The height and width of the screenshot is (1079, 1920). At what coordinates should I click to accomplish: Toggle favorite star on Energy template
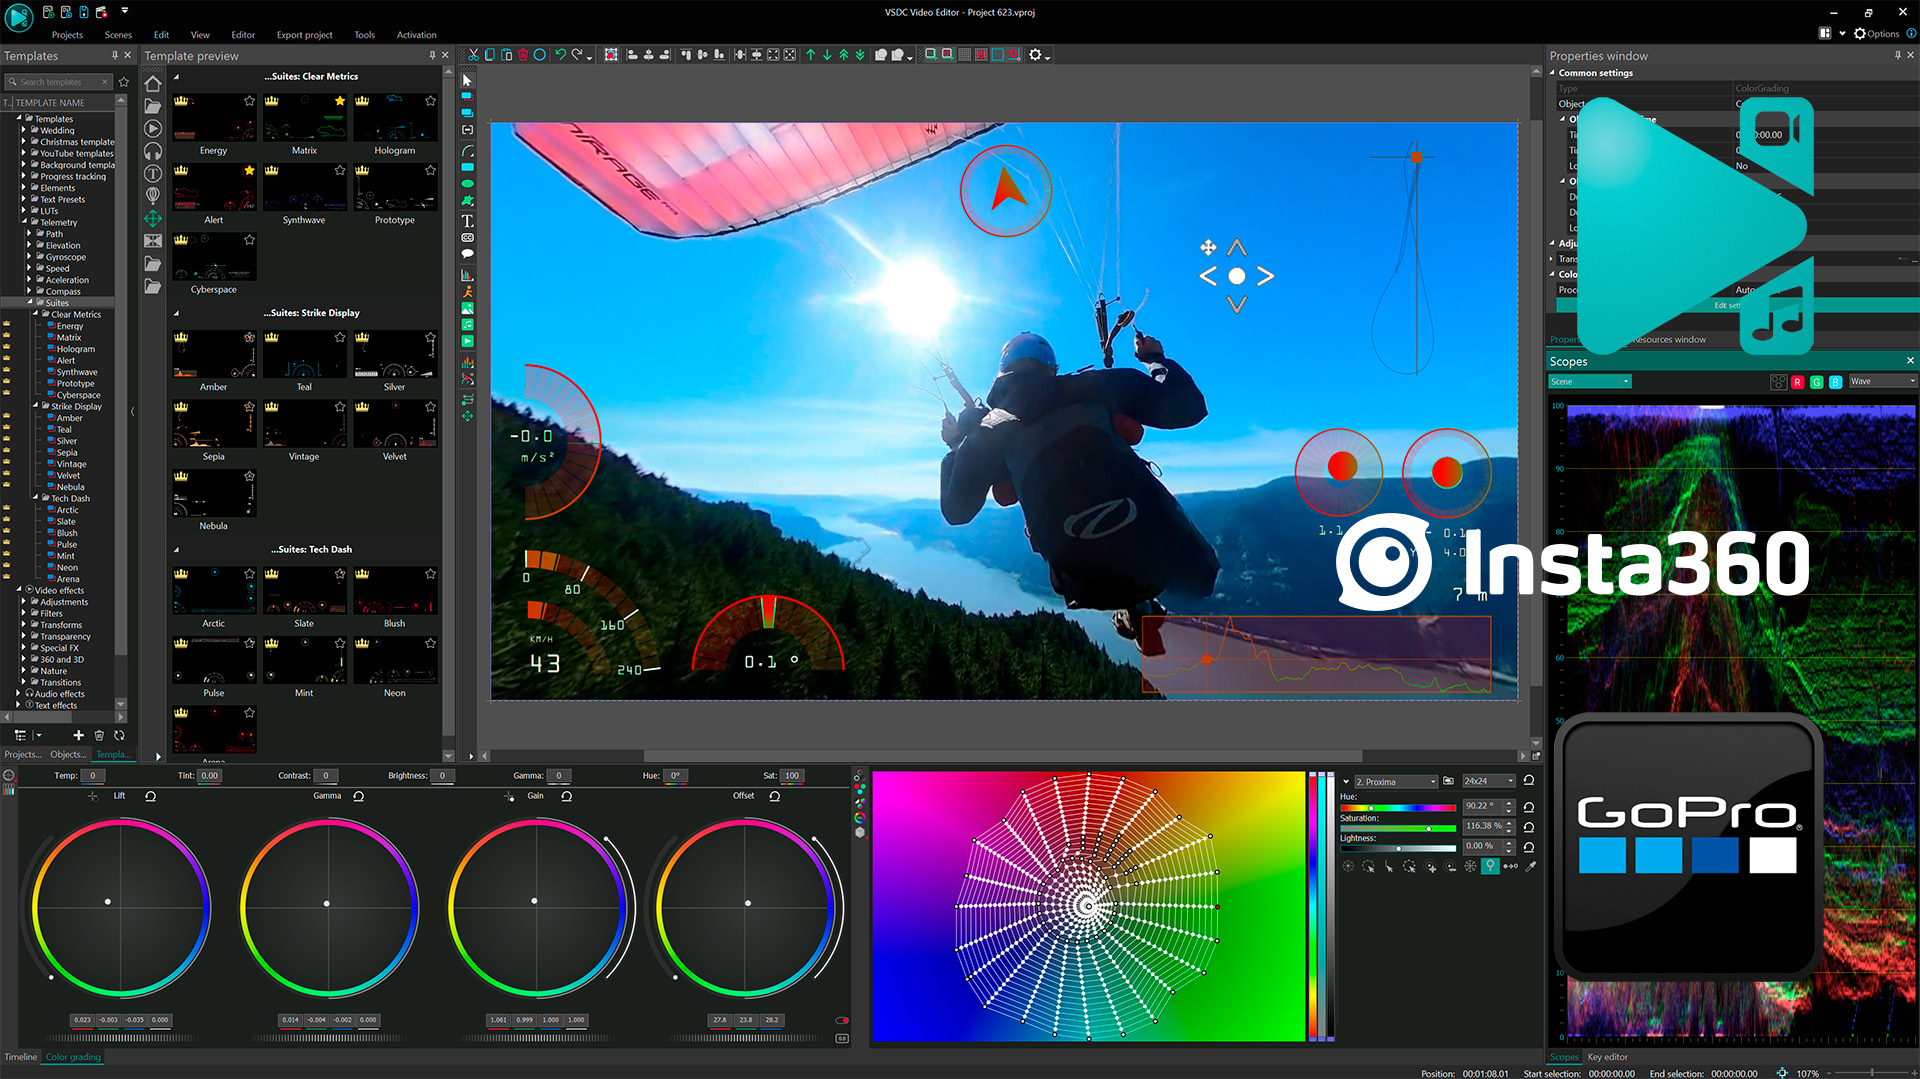[249, 101]
